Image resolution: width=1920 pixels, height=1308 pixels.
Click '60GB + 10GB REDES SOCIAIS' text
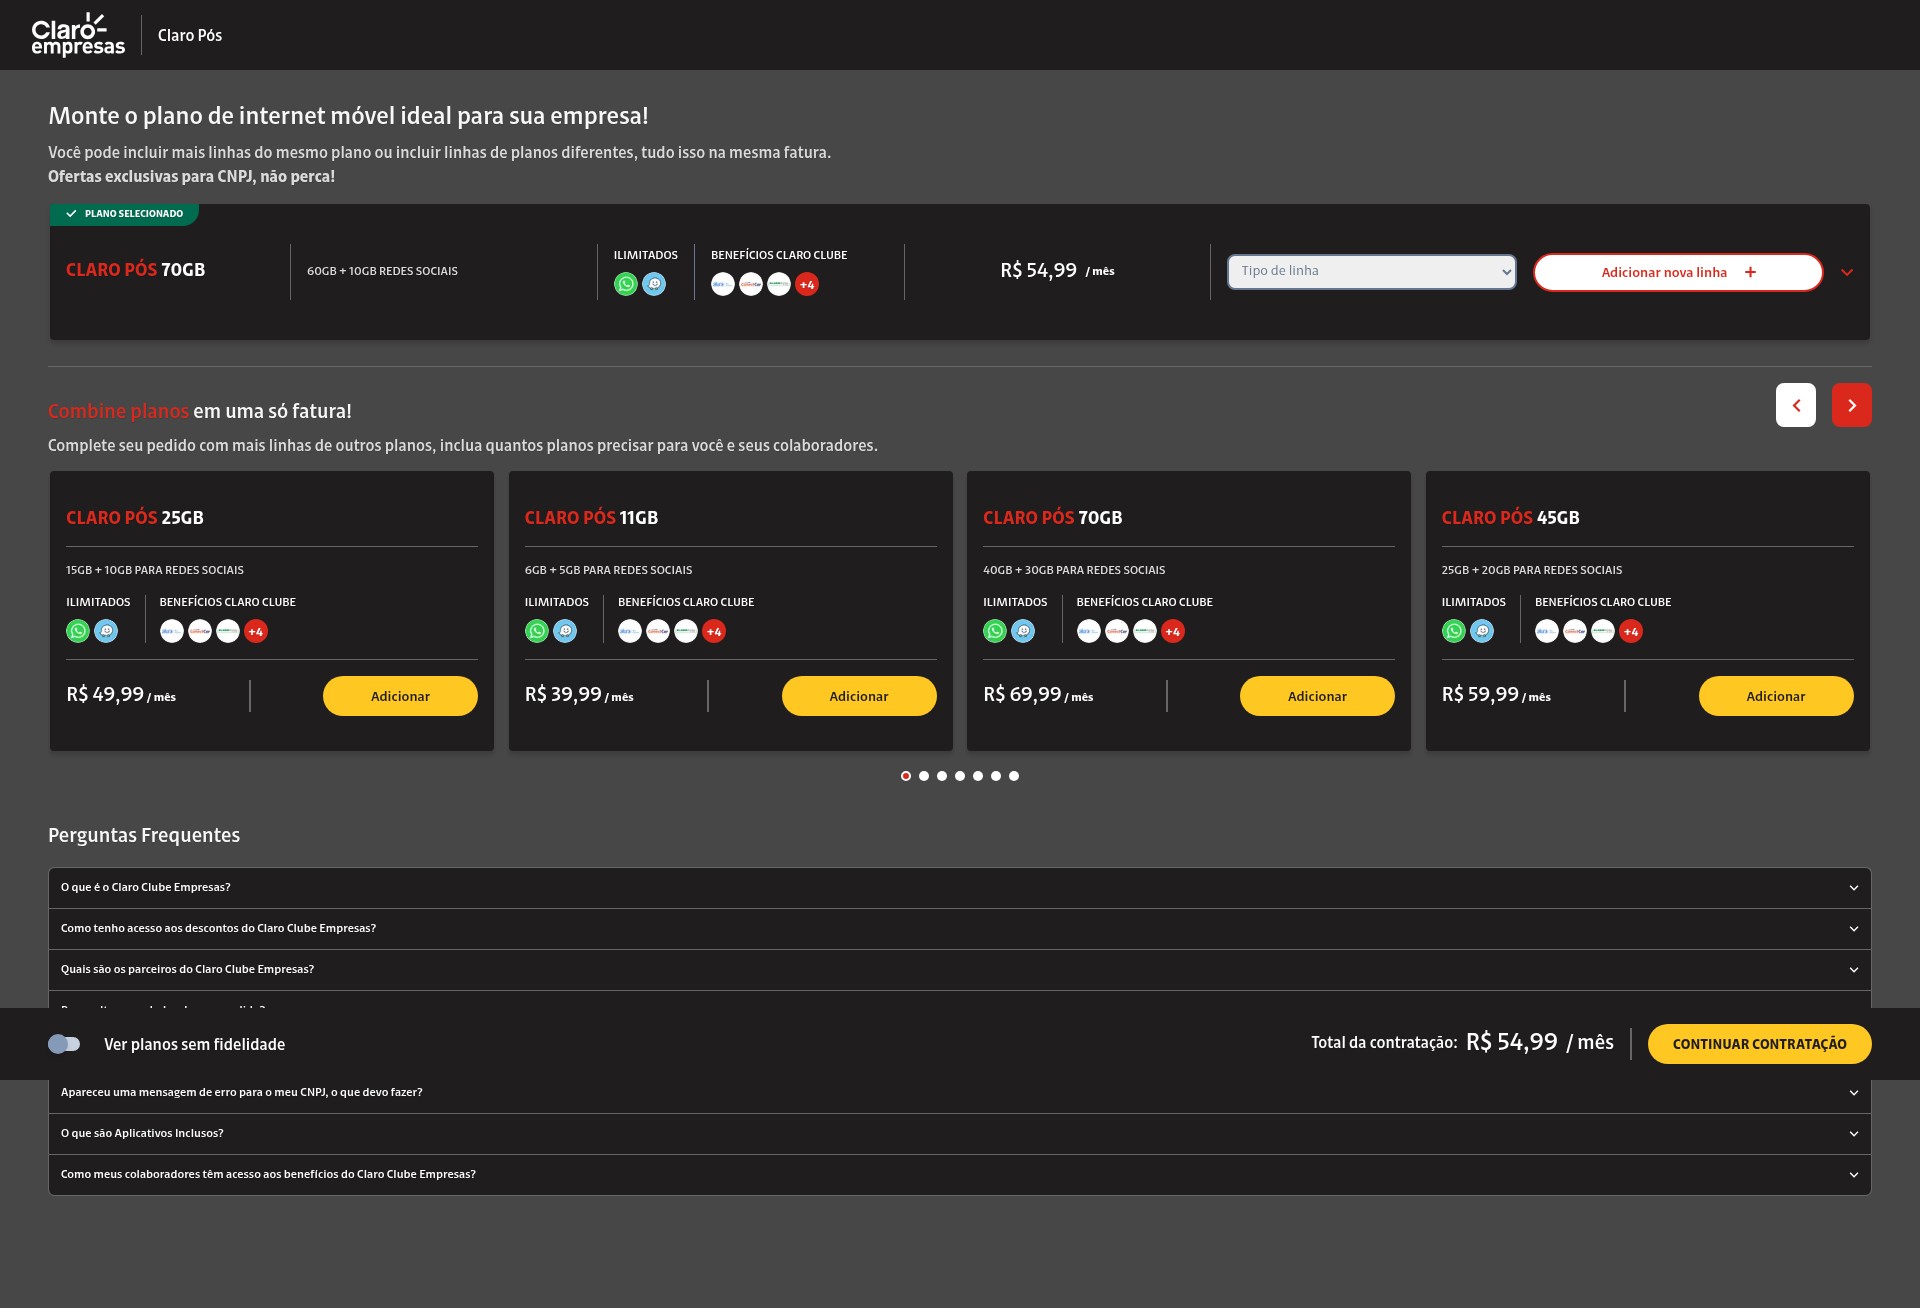click(382, 271)
